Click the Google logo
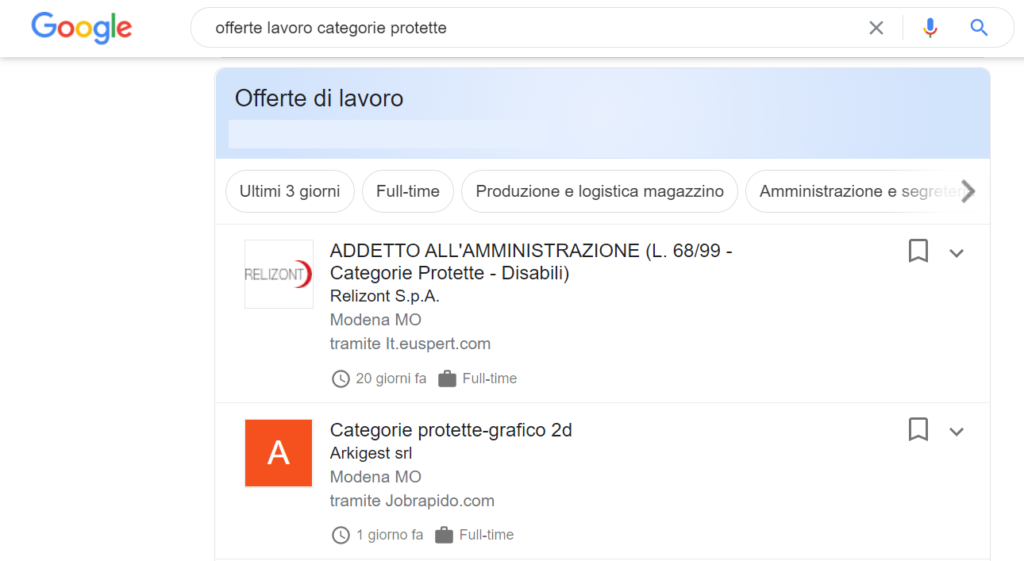Screen dimensions: 1024x561 [82, 27]
